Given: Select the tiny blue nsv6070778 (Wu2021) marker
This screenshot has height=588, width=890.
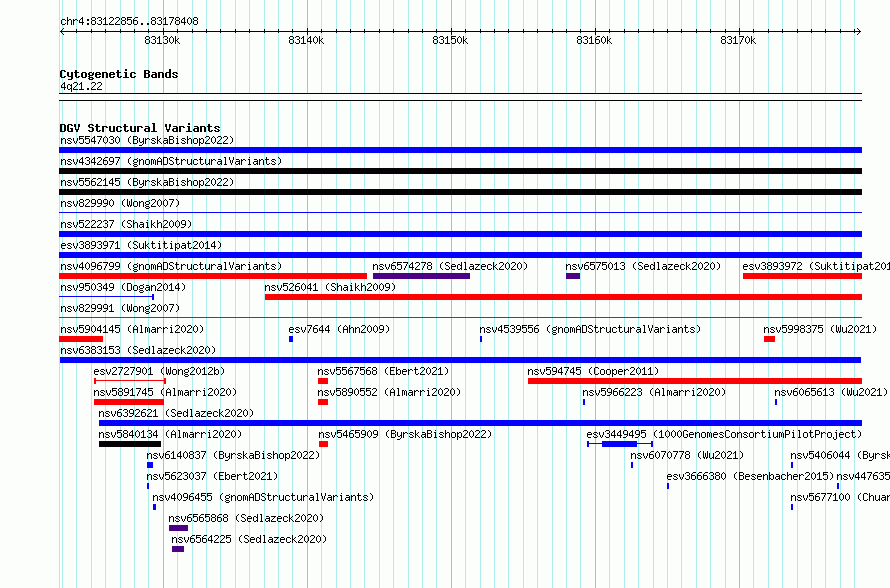Looking at the screenshot, I should coord(632,465).
